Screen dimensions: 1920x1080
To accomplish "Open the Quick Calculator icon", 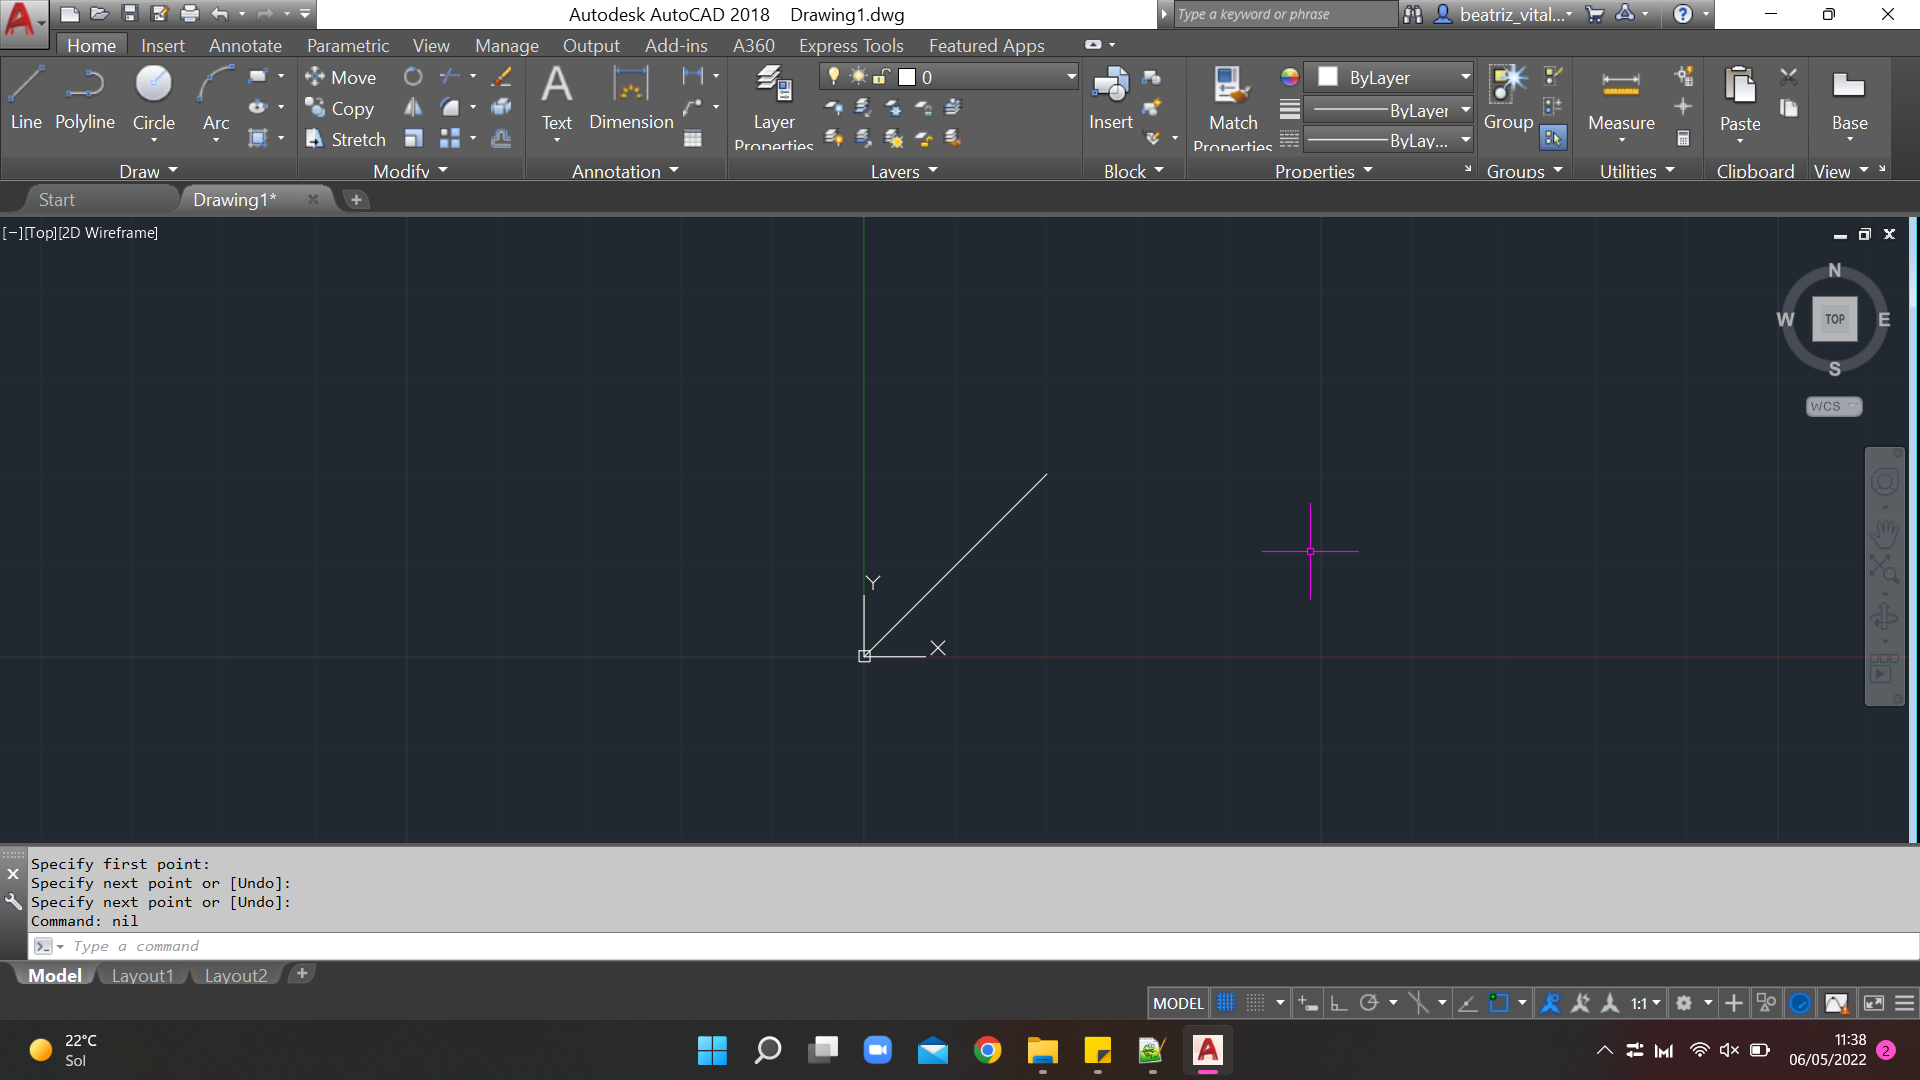I will 1684,139.
